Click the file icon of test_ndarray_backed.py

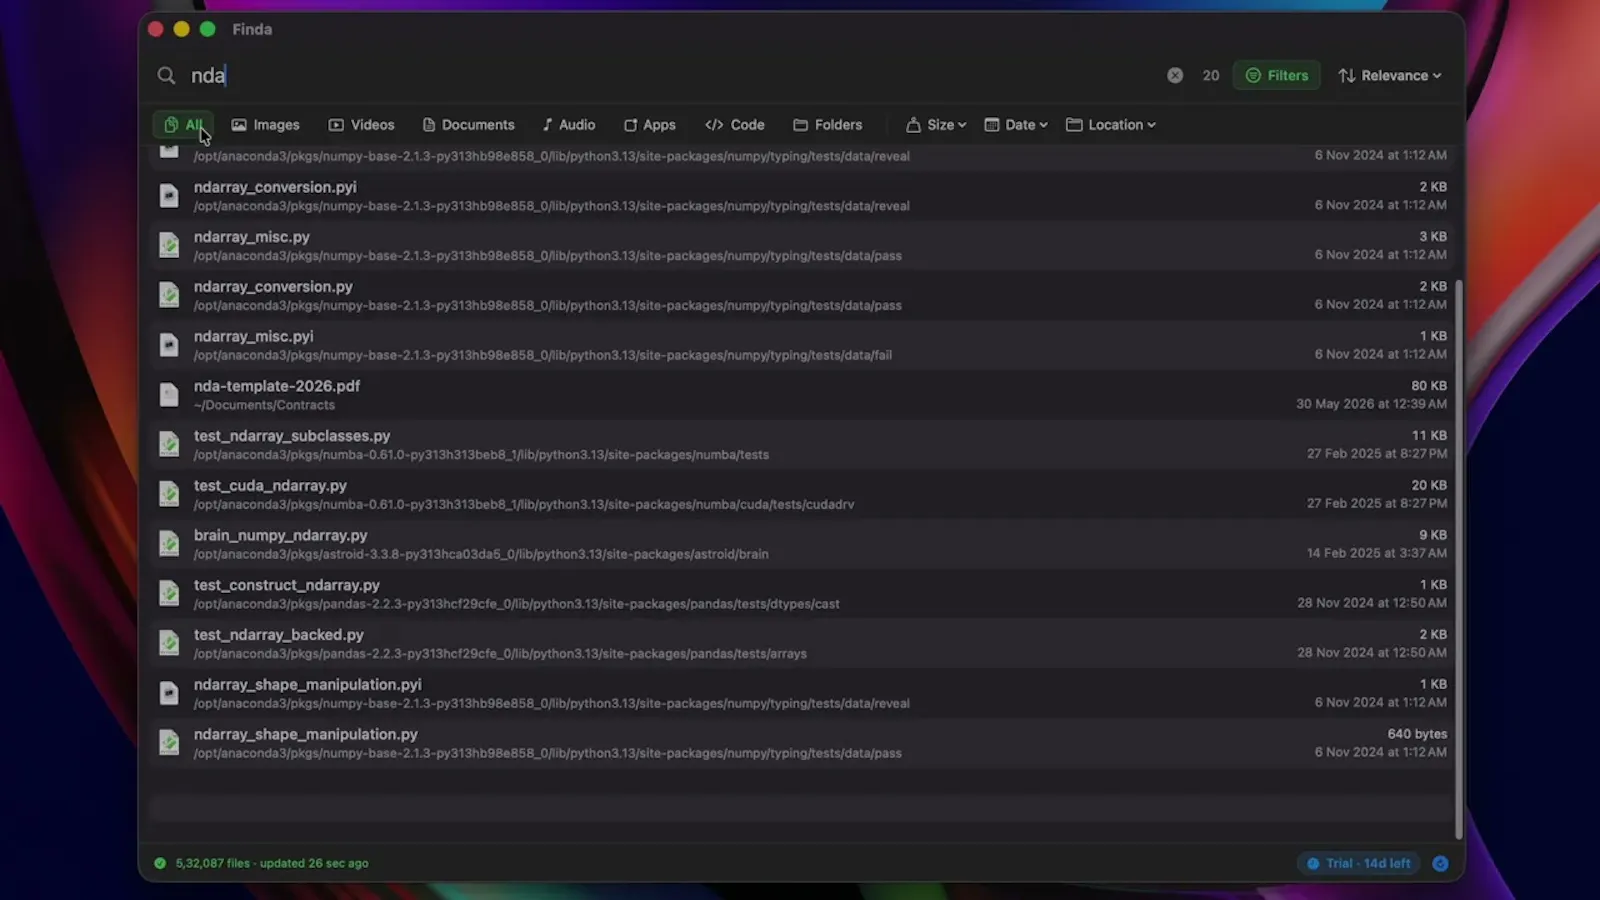click(169, 644)
